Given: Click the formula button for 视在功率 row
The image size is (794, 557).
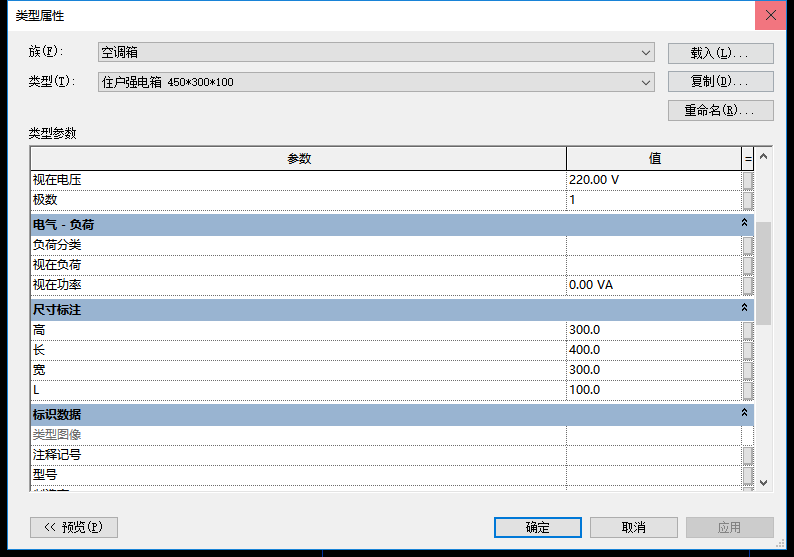Looking at the screenshot, I should (748, 286).
